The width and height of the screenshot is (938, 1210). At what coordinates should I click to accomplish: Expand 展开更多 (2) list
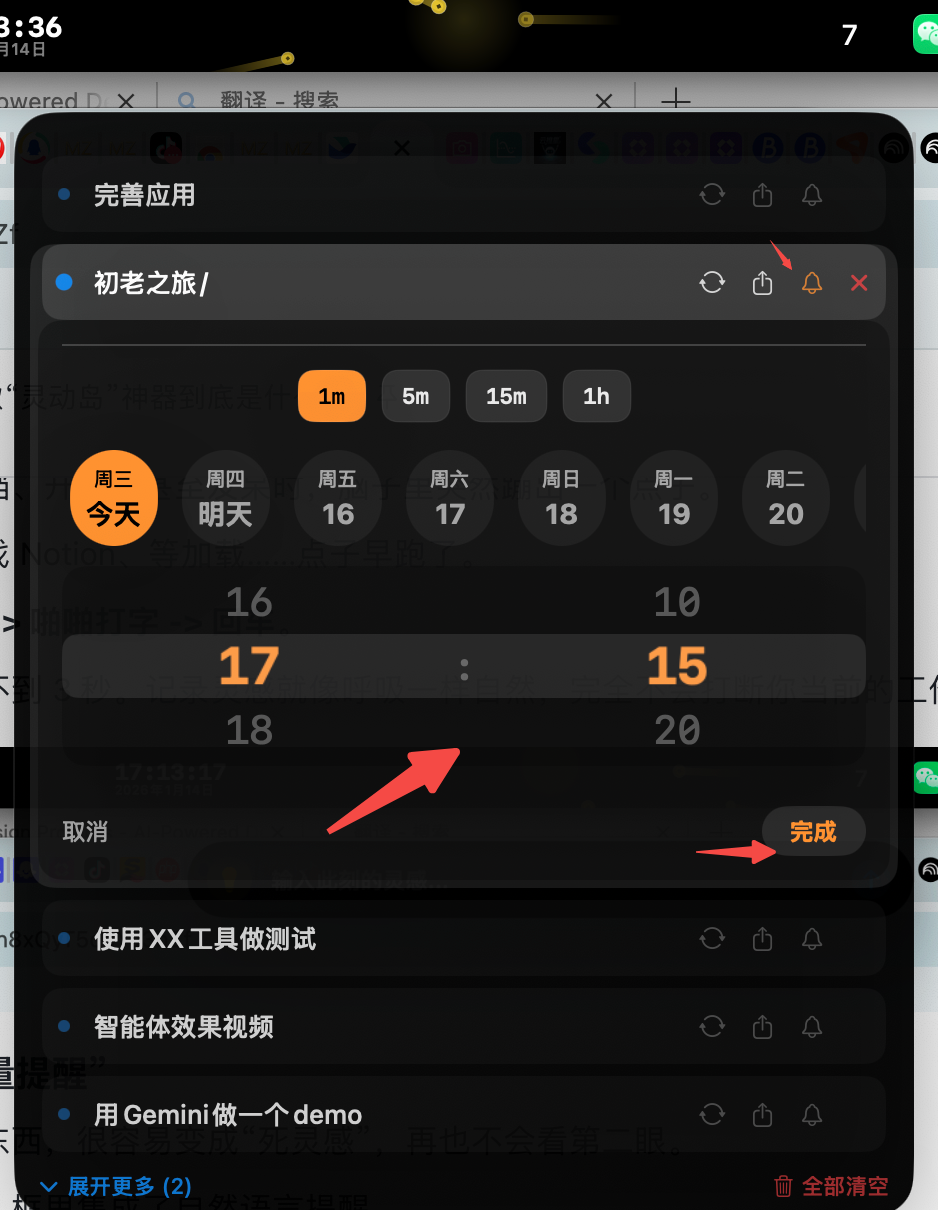coord(115,1186)
